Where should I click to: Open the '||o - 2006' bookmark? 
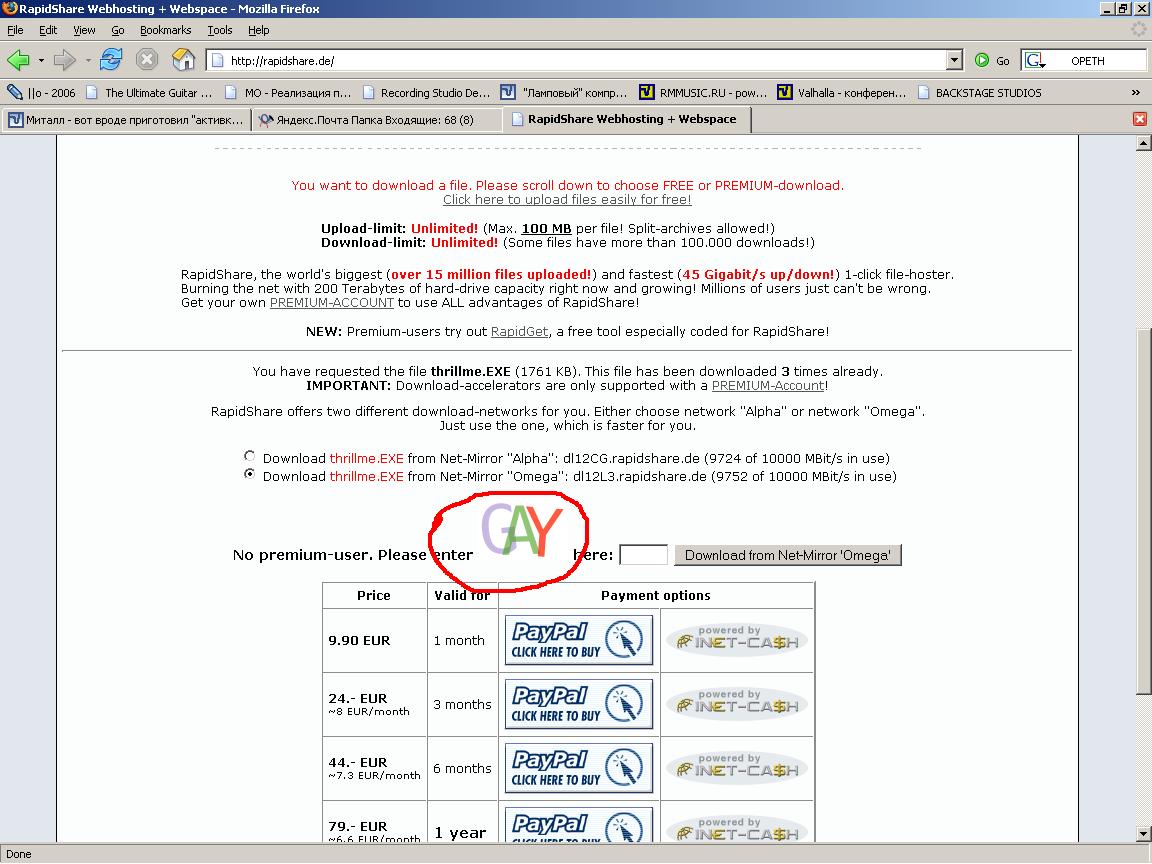(x=41, y=93)
